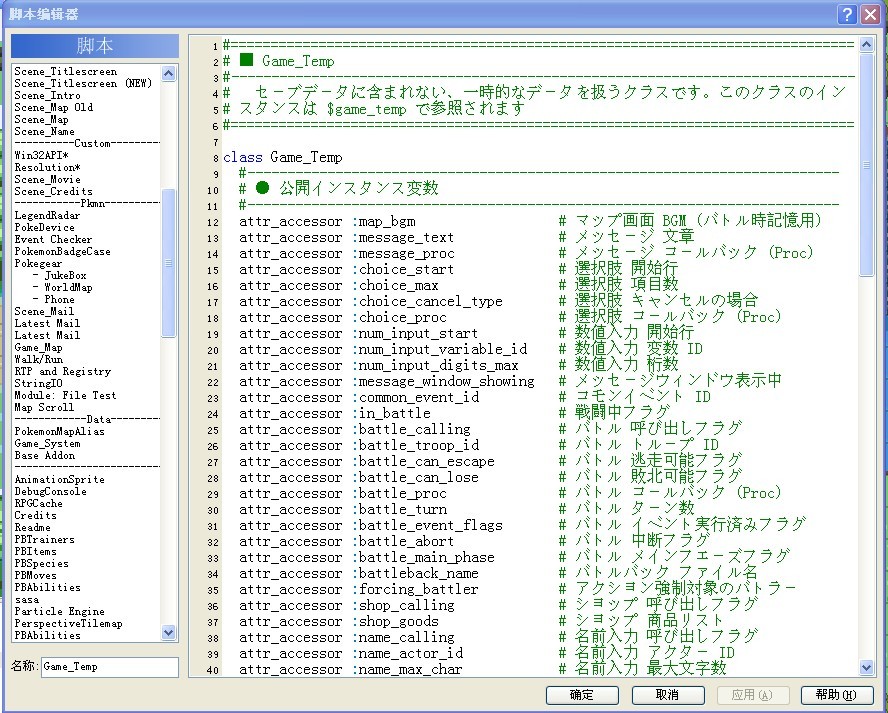The image size is (888, 713).
Task: Open RTP and Registry script
Action: [x=62, y=372]
